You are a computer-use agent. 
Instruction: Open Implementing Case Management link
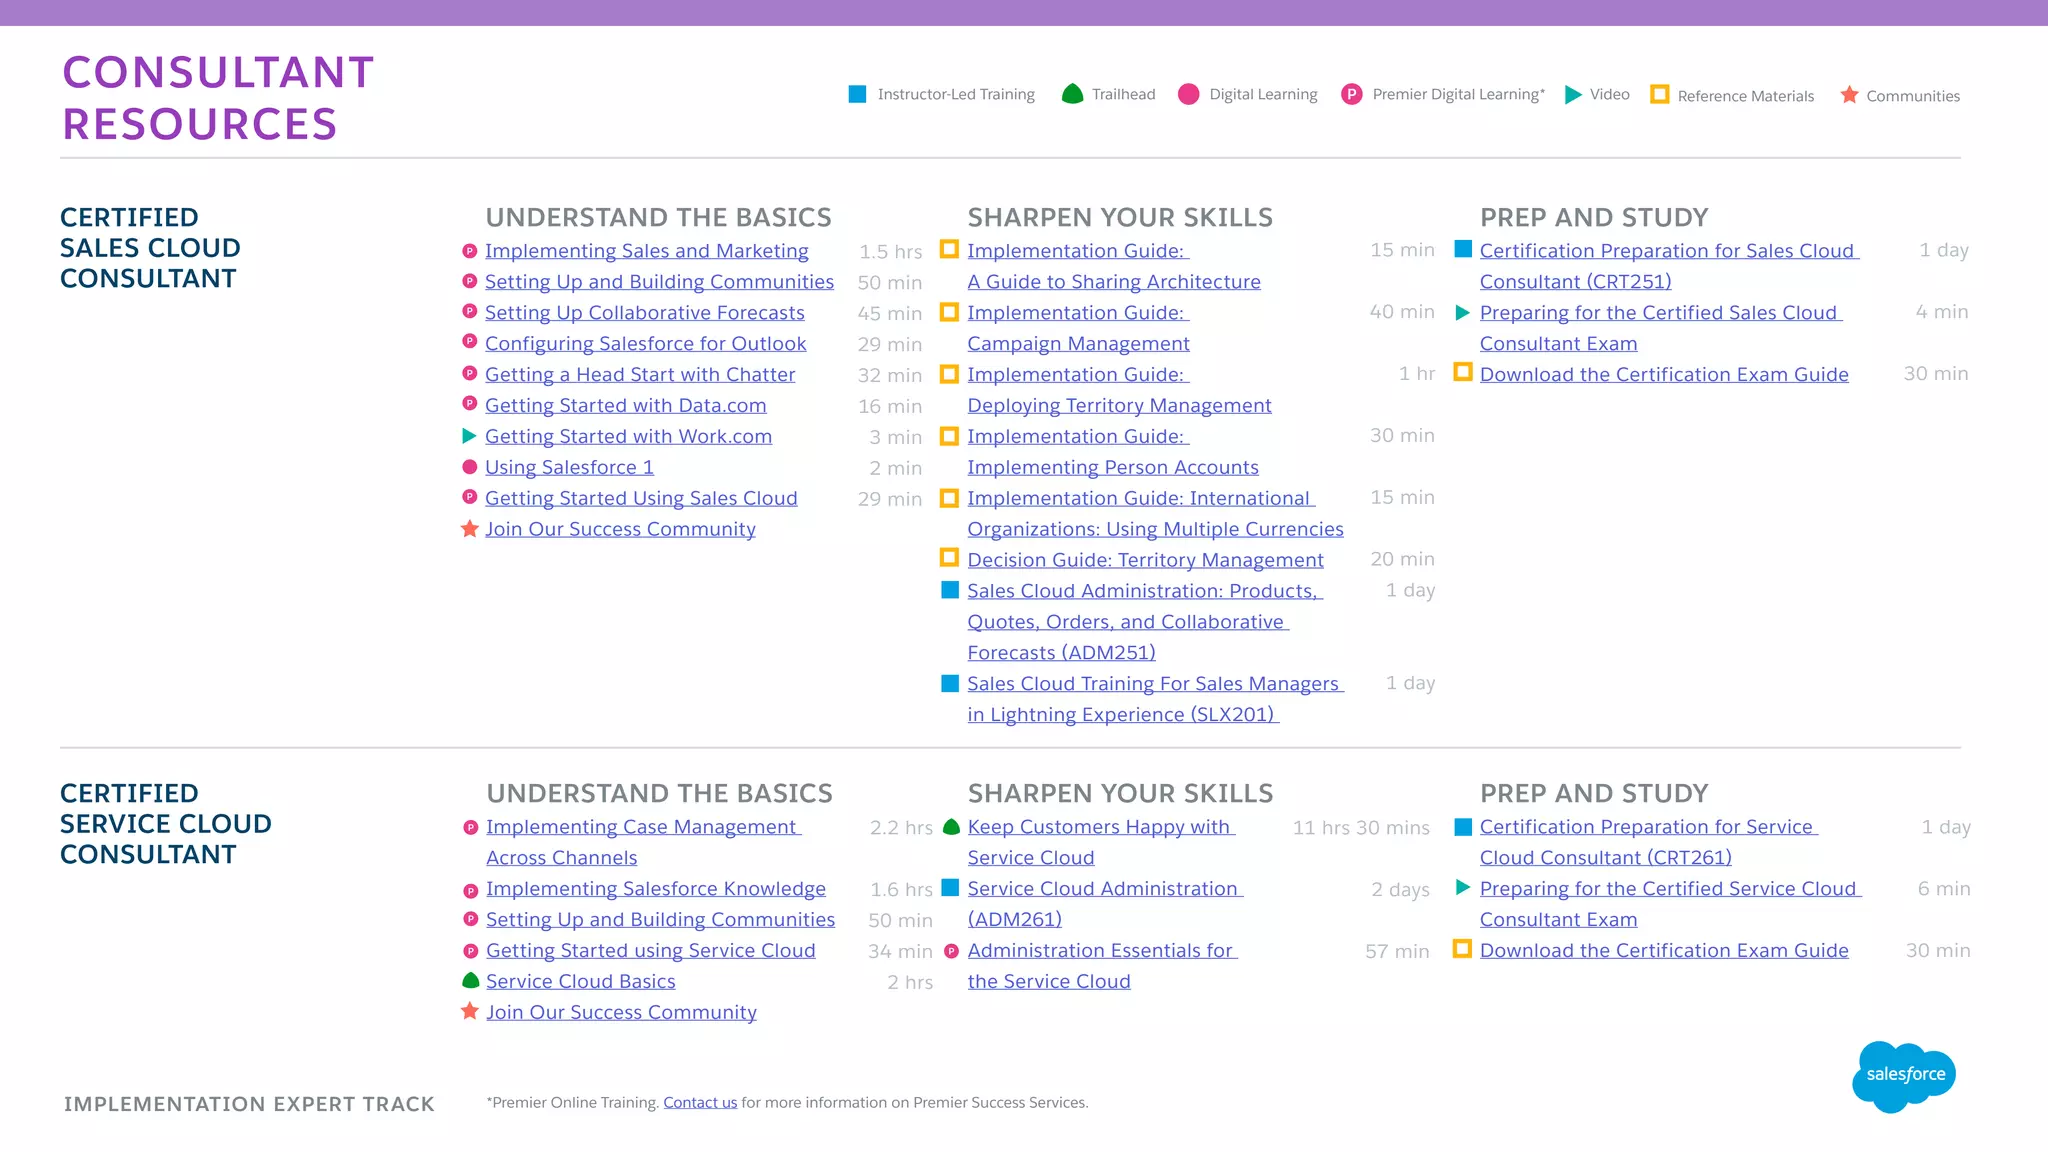pos(643,842)
